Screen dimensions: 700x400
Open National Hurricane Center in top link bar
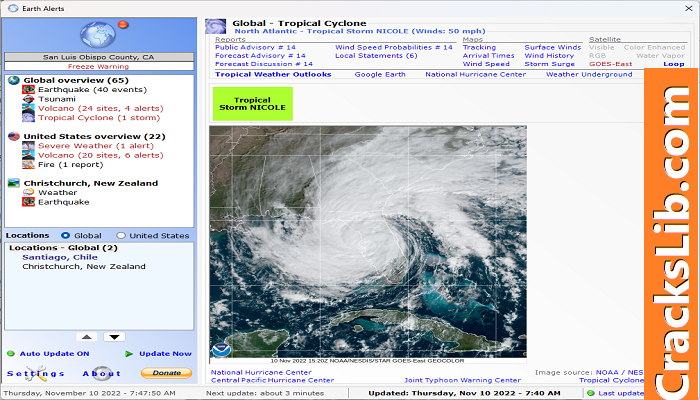(x=475, y=75)
